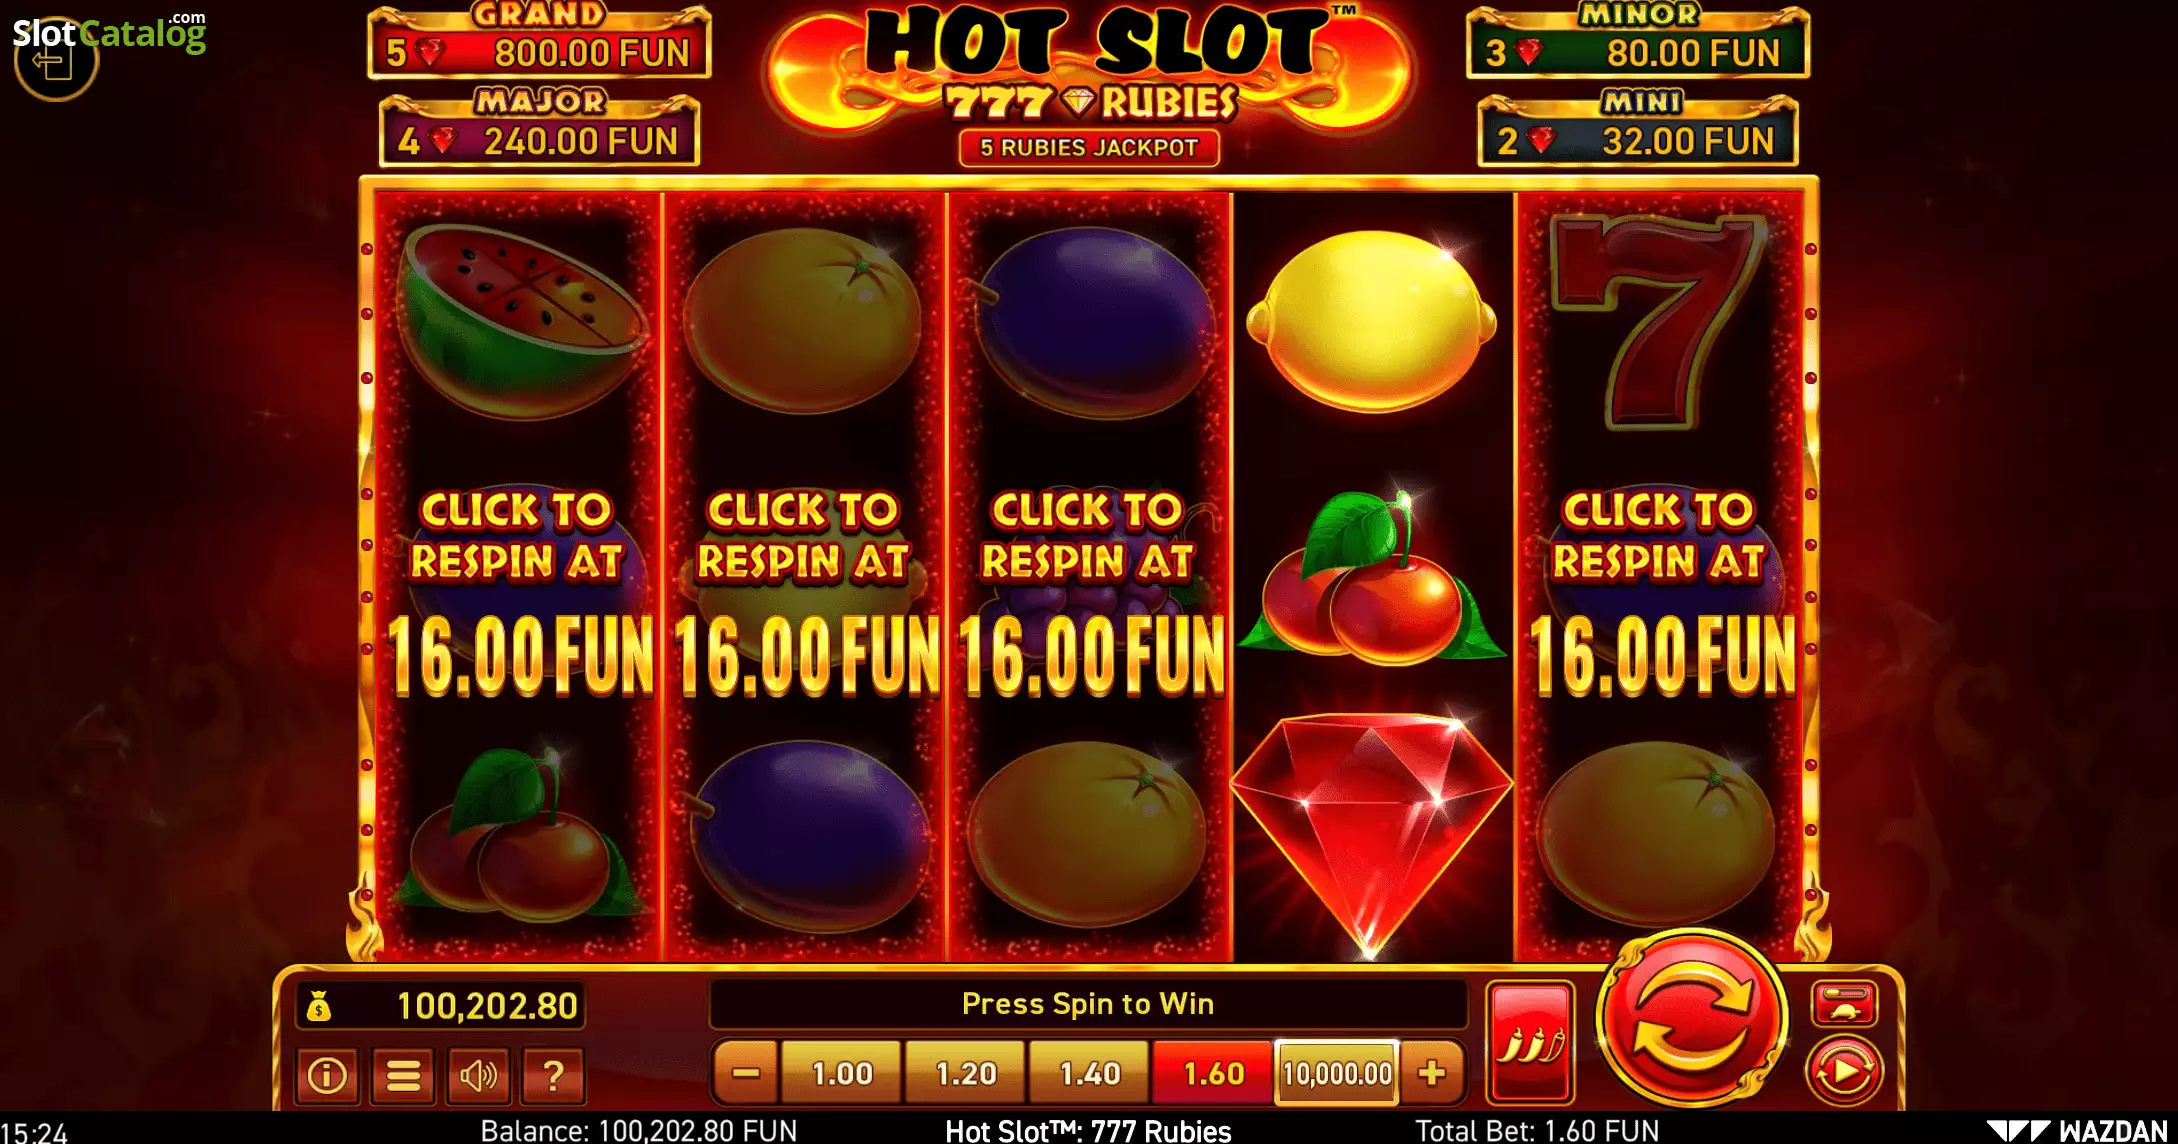This screenshot has height=1144, width=2178.
Task: Spin the reels with red button
Action: [x=1691, y=1019]
